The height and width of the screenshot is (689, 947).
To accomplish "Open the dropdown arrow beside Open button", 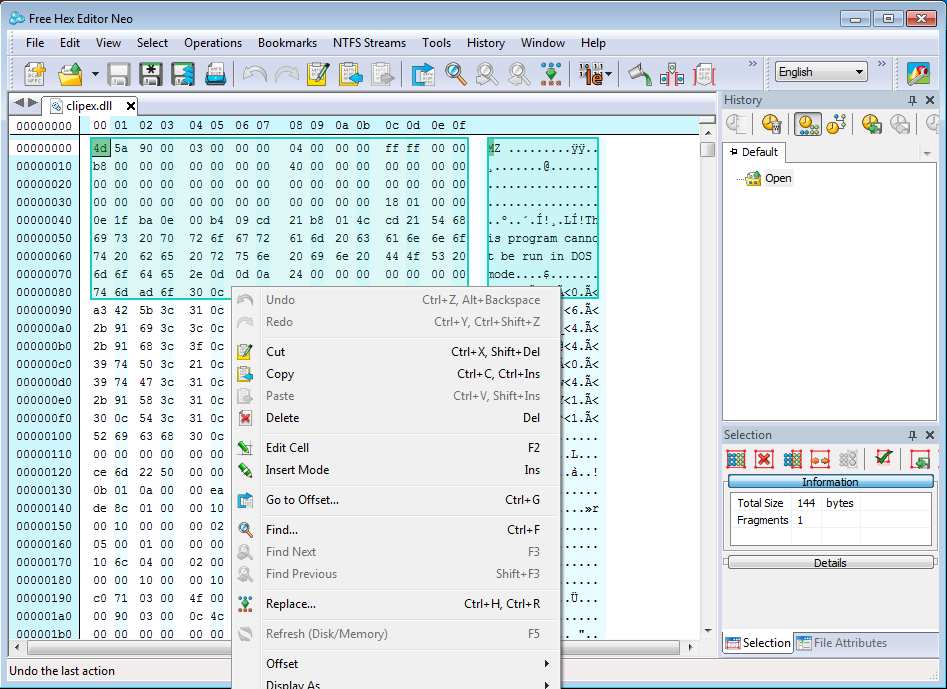I will (x=95, y=73).
